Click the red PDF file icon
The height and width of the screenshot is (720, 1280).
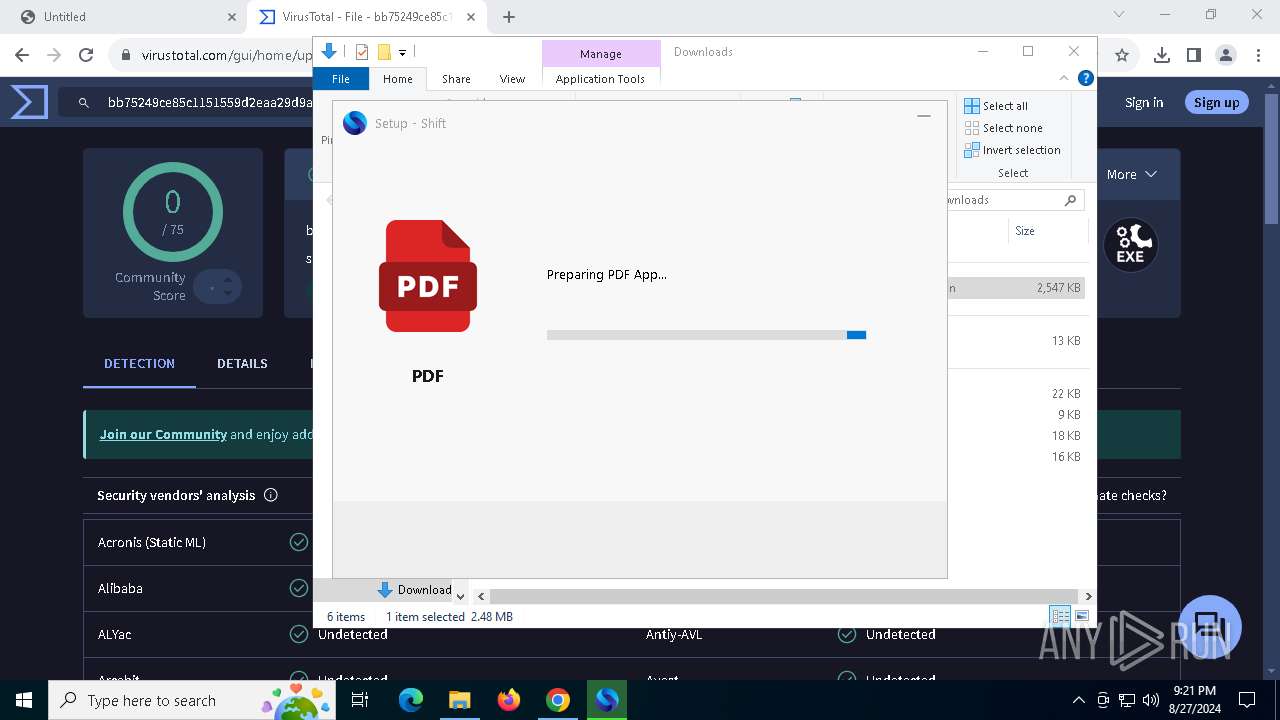[428, 276]
